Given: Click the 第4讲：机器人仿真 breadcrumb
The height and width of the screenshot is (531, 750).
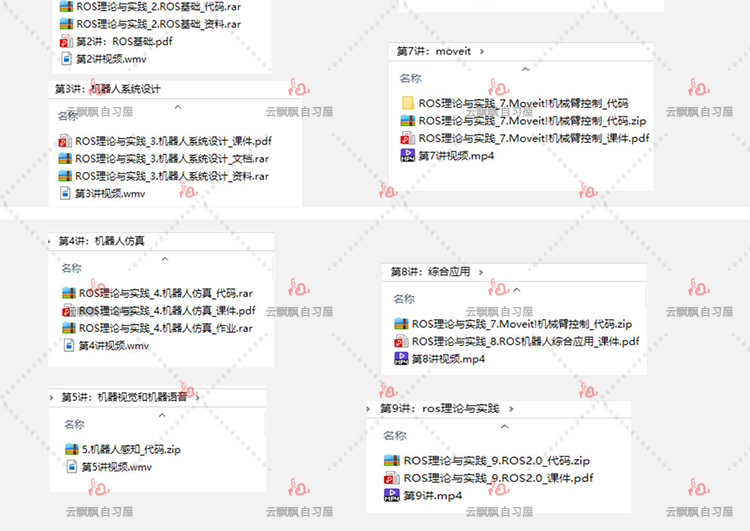Looking at the screenshot, I should [101, 241].
